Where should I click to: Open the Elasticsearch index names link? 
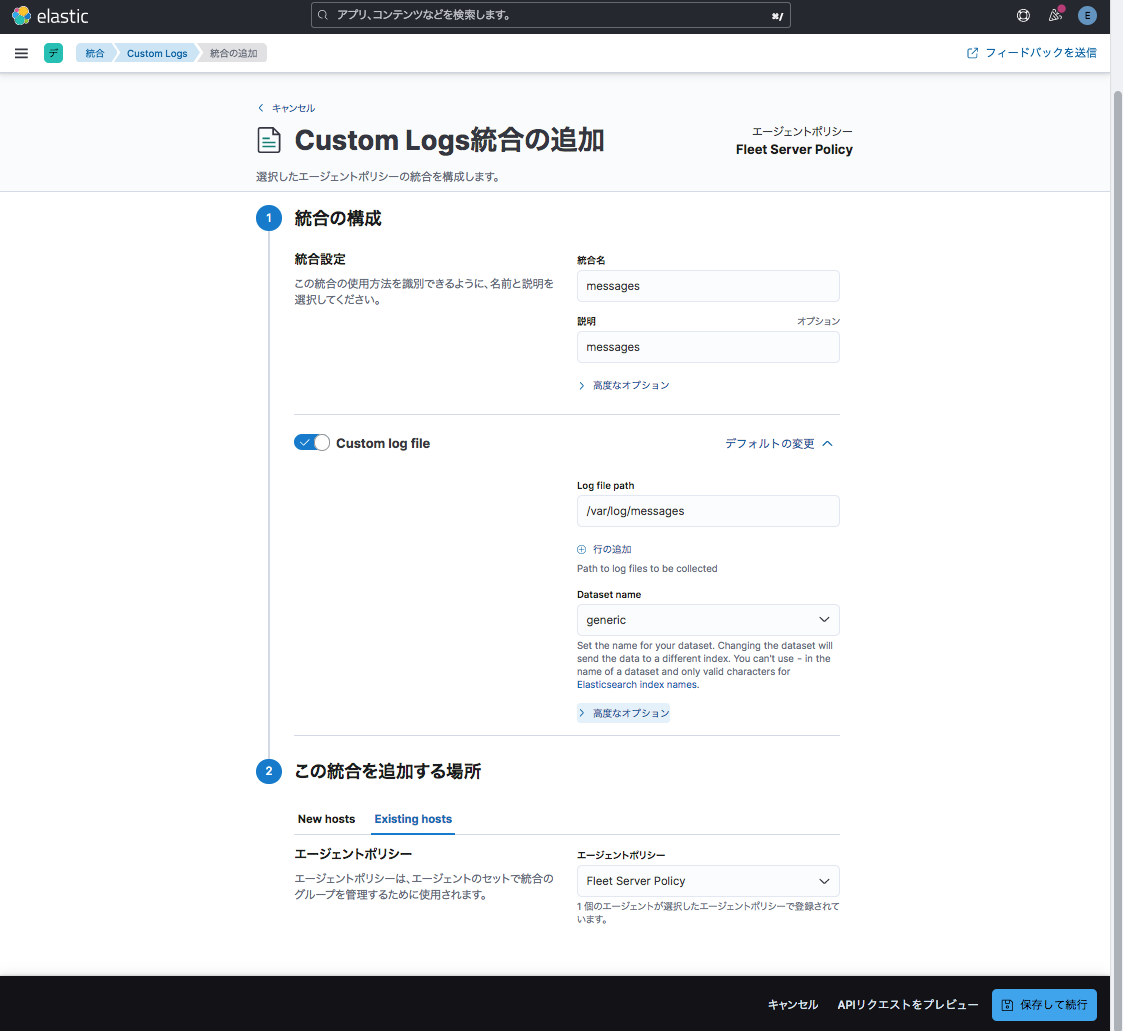click(x=637, y=685)
